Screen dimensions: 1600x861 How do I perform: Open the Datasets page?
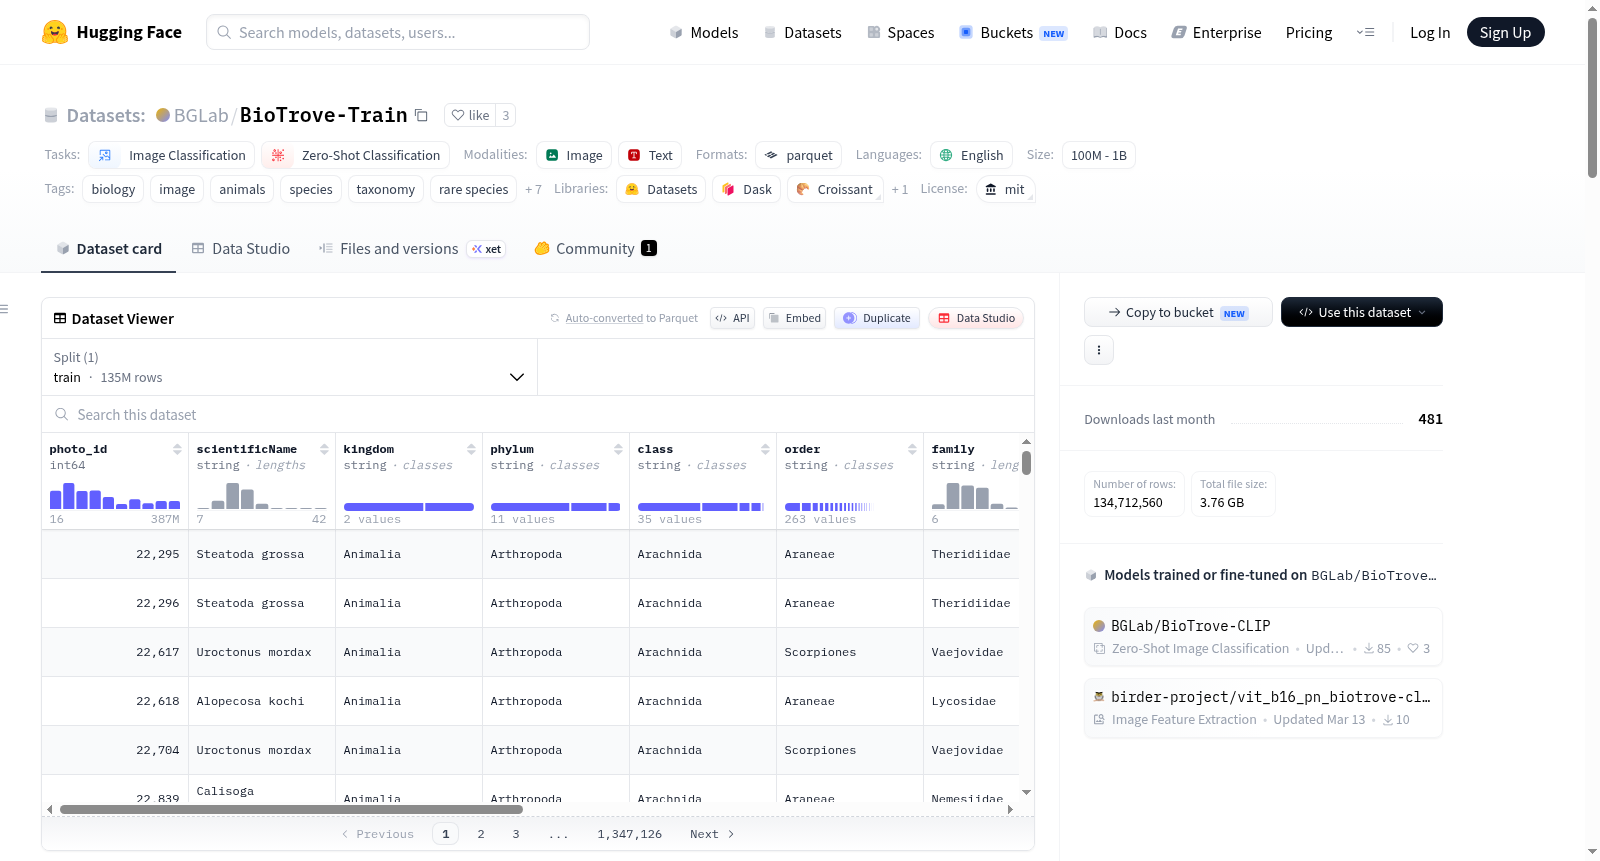[x=802, y=32]
